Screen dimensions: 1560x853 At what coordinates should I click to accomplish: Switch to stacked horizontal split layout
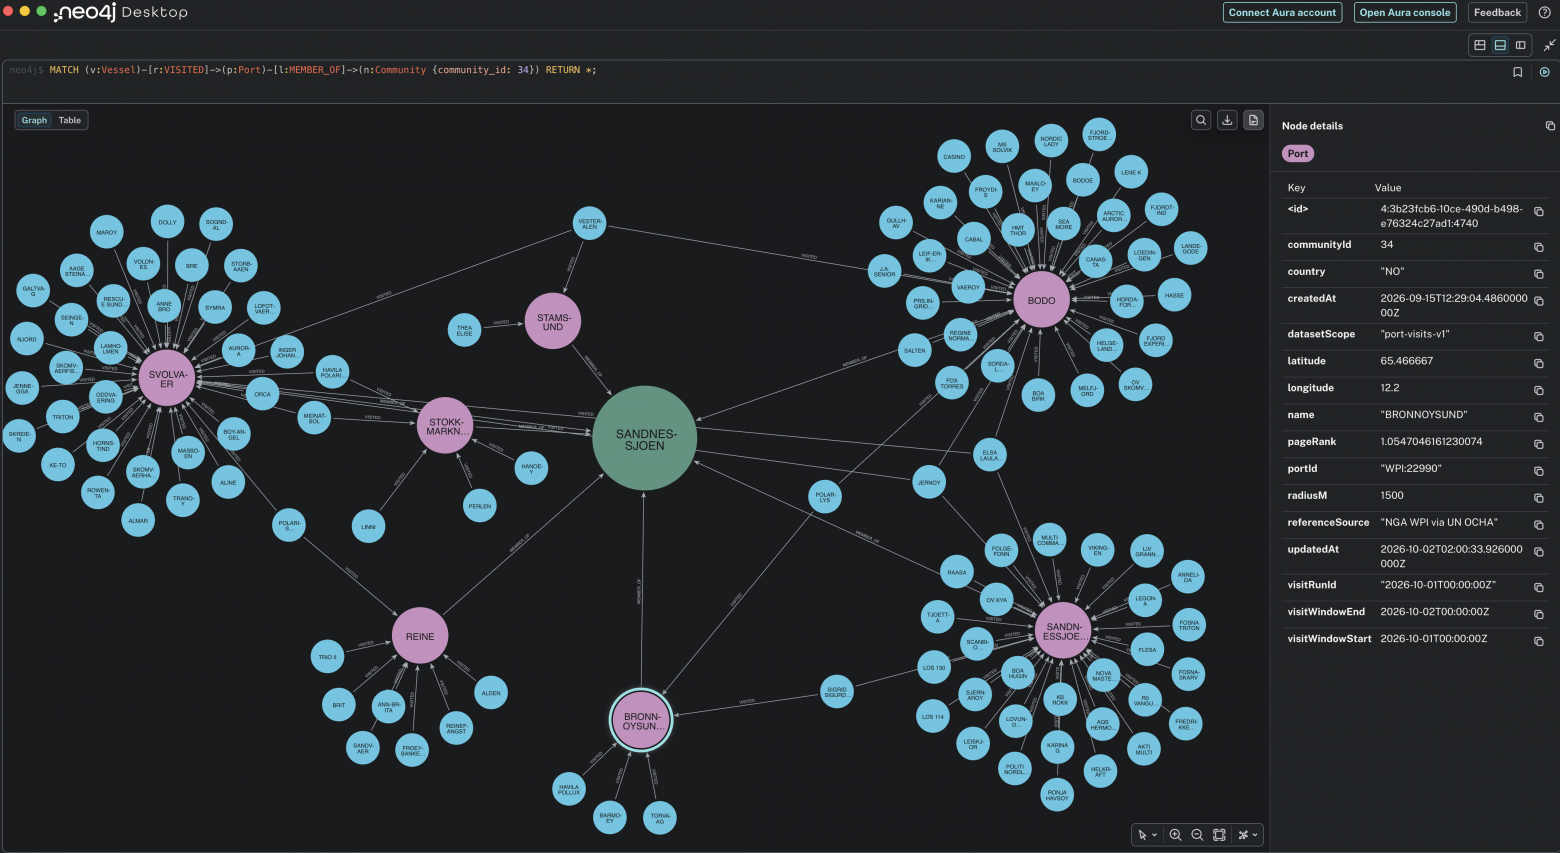point(1500,45)
